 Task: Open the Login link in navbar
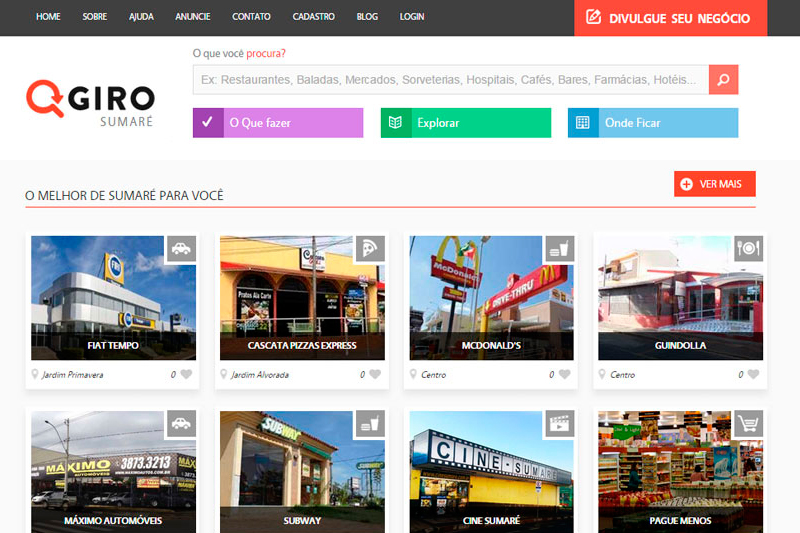click(412, 17)
